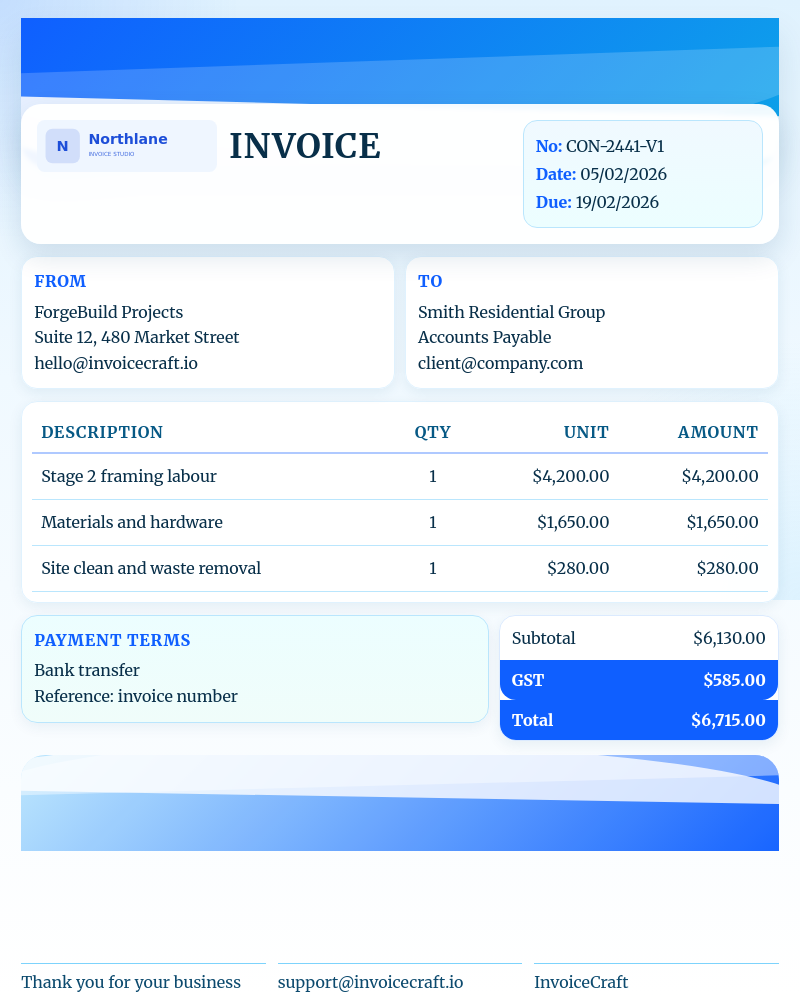The image size is (800, 995).
Task: Click unit price of Site clean row
Action: coord(578,569)
